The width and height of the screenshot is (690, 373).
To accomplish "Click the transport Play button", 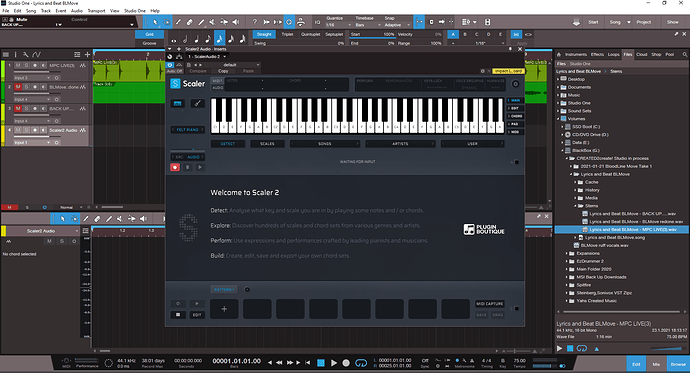I will point(334,362).
